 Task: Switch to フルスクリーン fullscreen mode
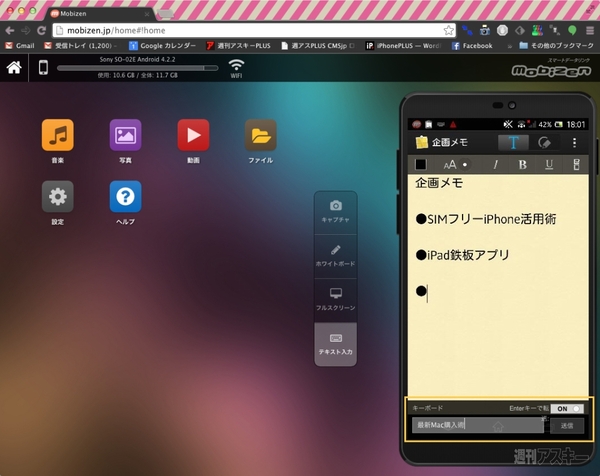point(336,300)
